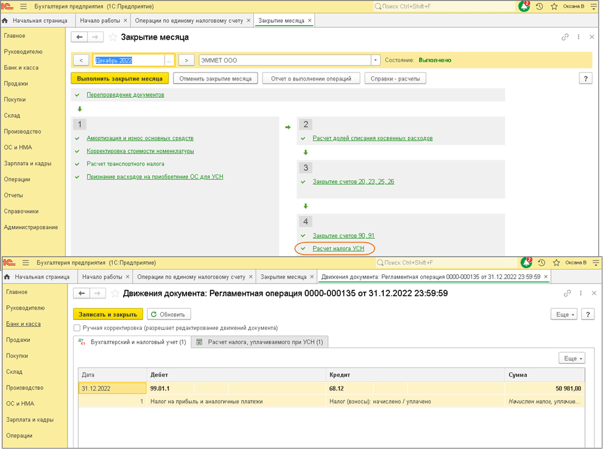
Task: Open the Расчет налога УСН link
Action: [338, 248]
